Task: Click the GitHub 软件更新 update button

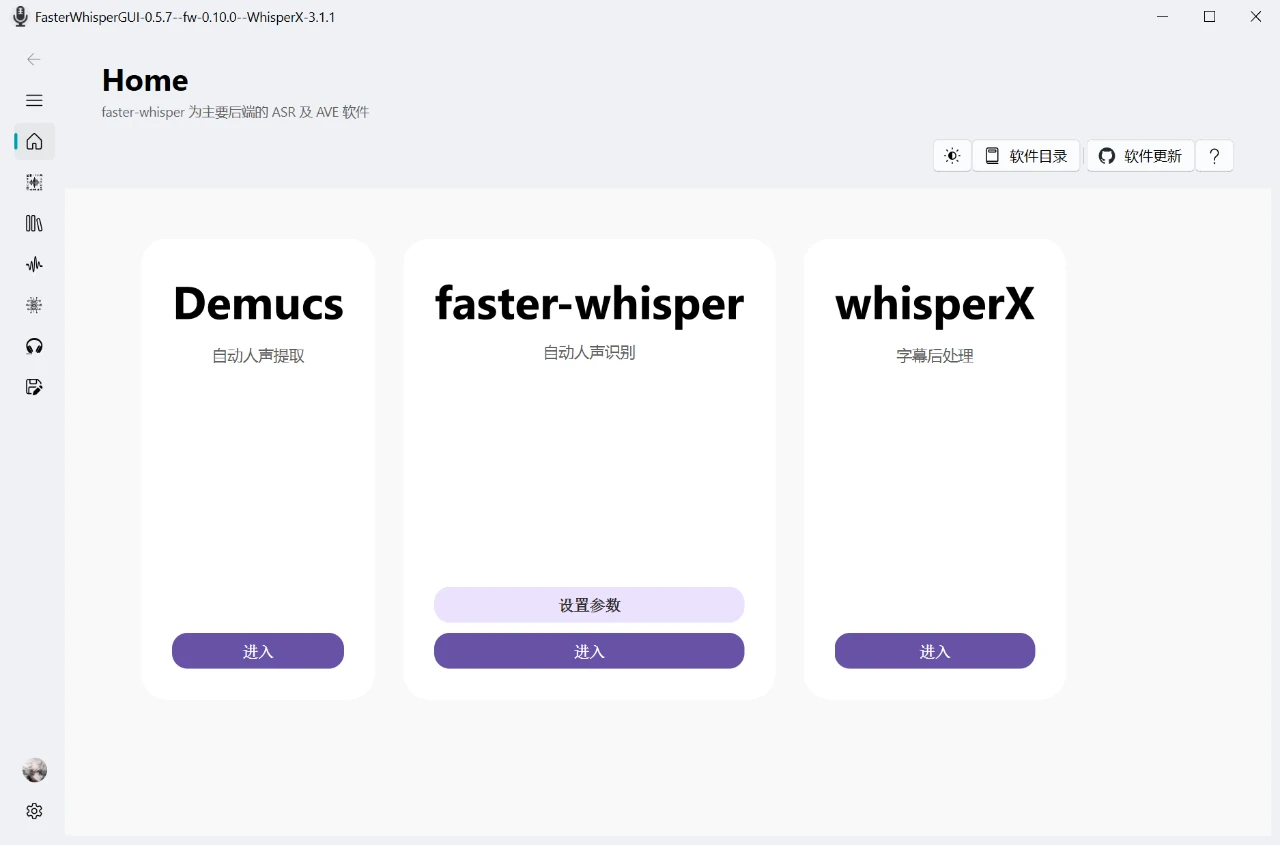Action: tap(1140, 156)
